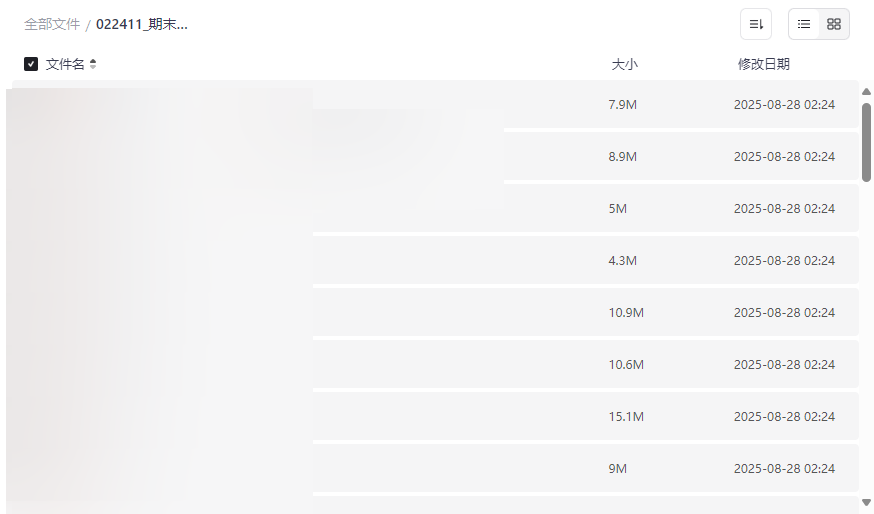The height and width of the screenshot is (514, 874).
Task: Click the 022411_期末... folder breadcrumb
Action: pyautogui.click(x=142, y=24)
